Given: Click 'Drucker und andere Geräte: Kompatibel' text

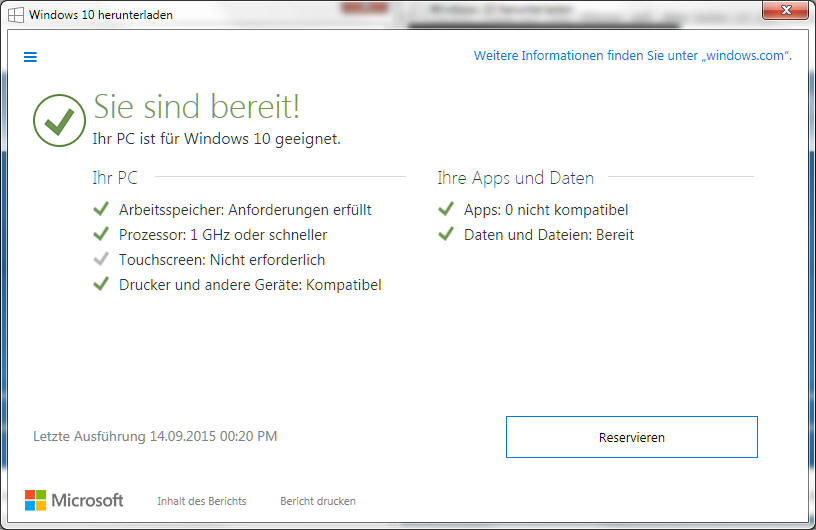Looking at the screenshot, I should point(250,285).
